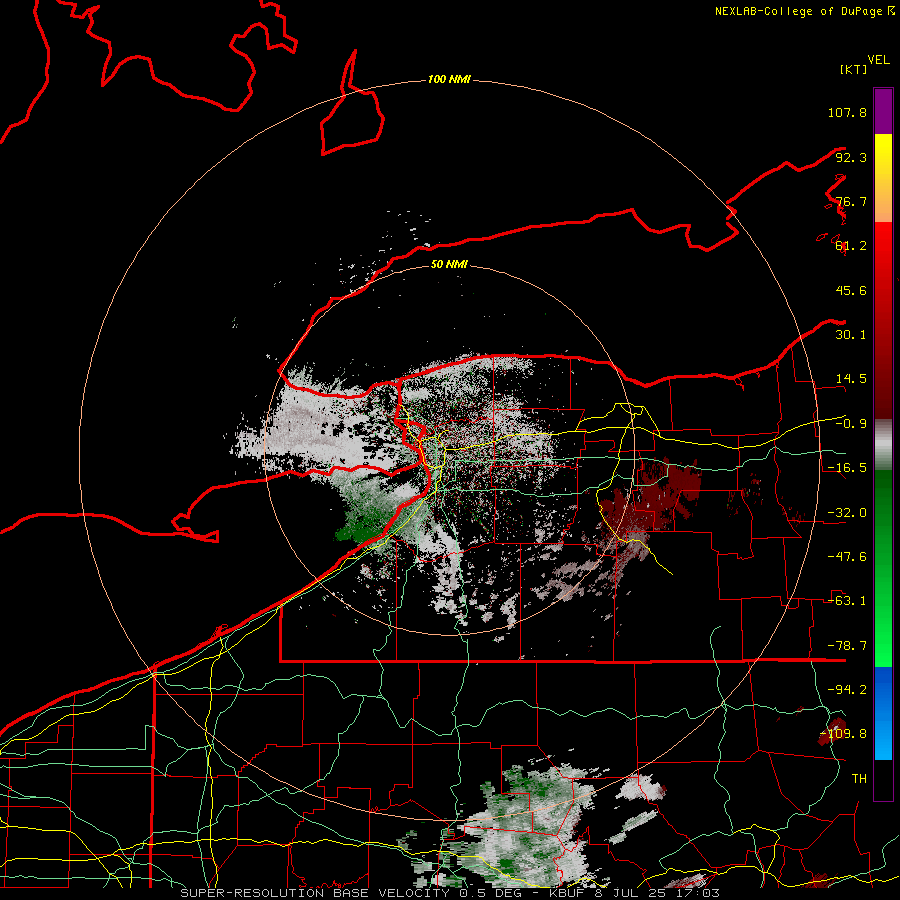Select the -16.5 legend value
The image size is (900, 900).
[x=847, y=468]
